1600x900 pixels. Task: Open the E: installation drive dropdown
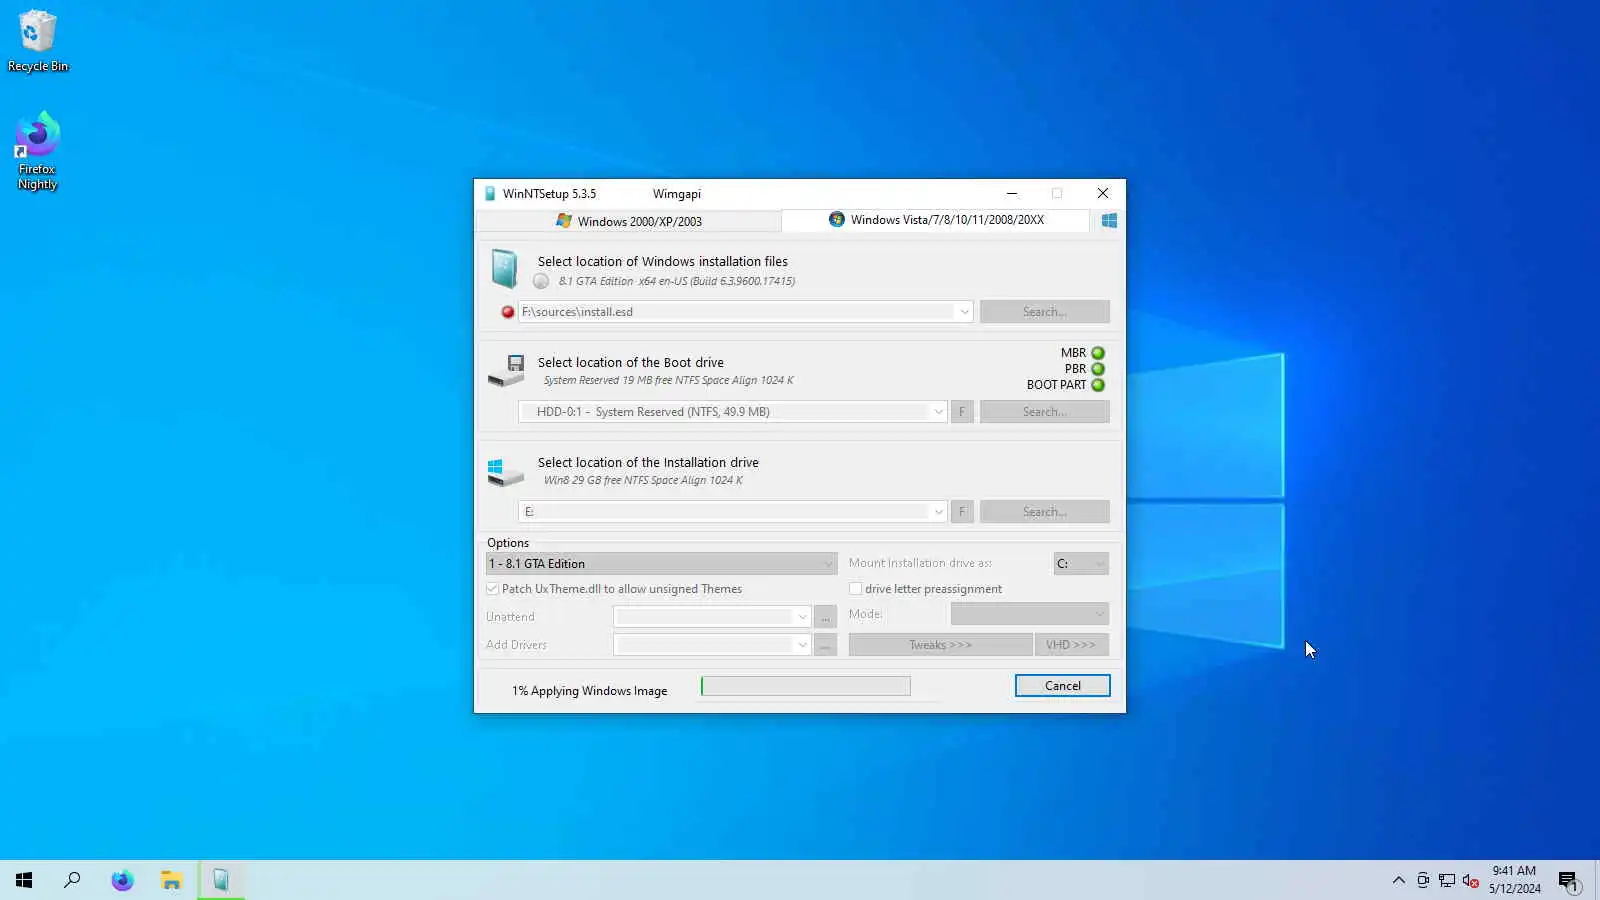[938, 512]
